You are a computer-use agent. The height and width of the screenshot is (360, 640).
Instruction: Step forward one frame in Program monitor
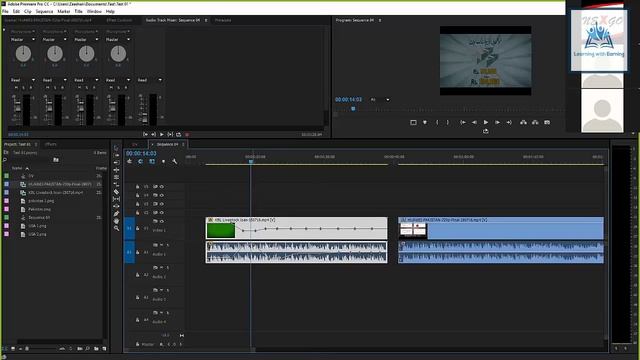click(497, 122)
